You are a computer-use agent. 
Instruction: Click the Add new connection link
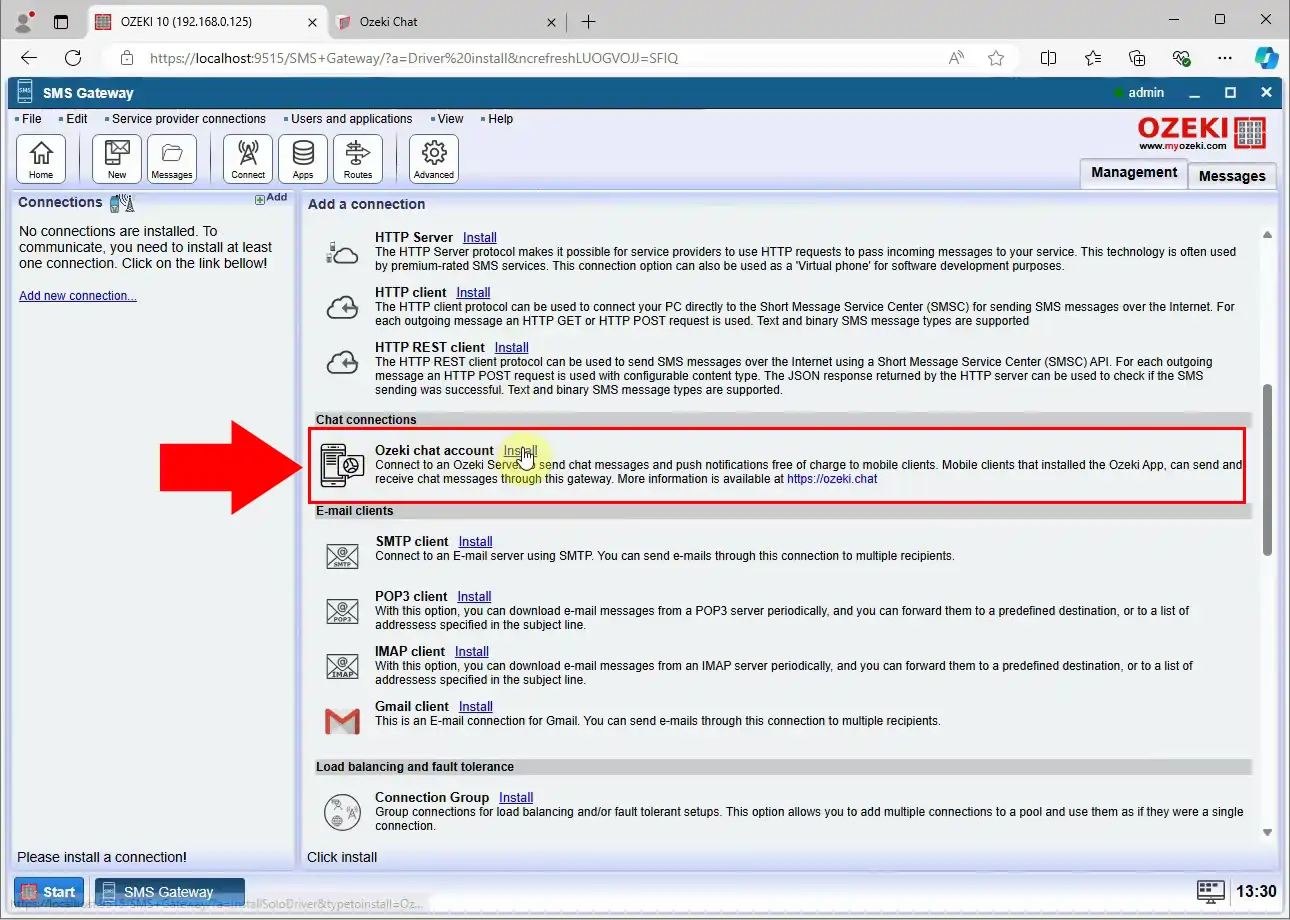click(78, 296)
